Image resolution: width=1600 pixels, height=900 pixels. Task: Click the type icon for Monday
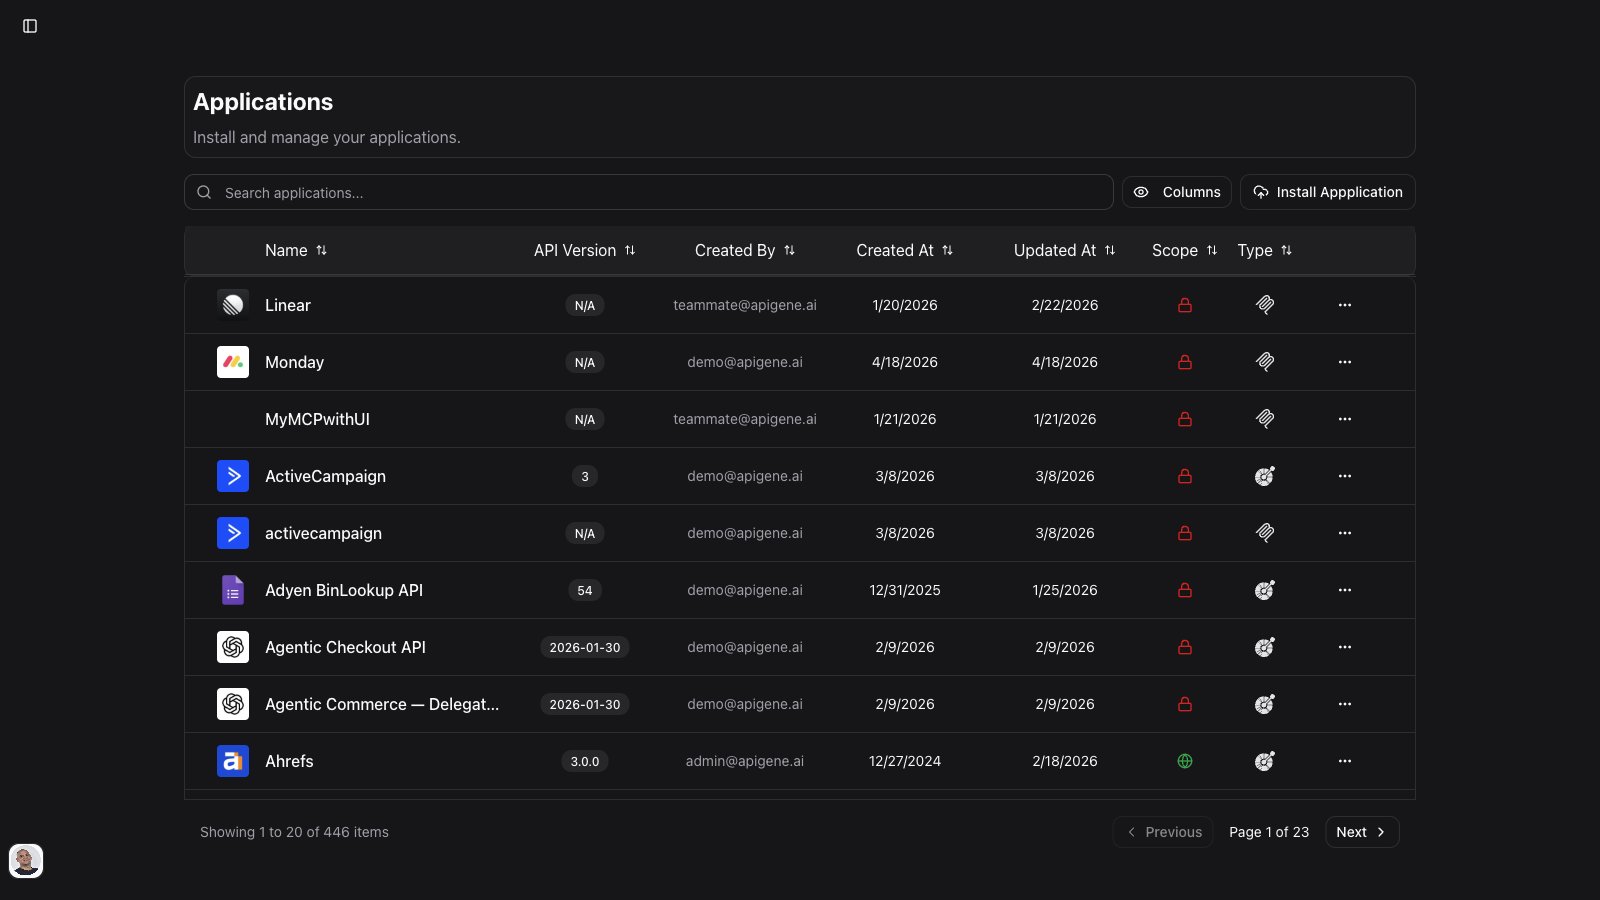click(x=1265, y=362)
